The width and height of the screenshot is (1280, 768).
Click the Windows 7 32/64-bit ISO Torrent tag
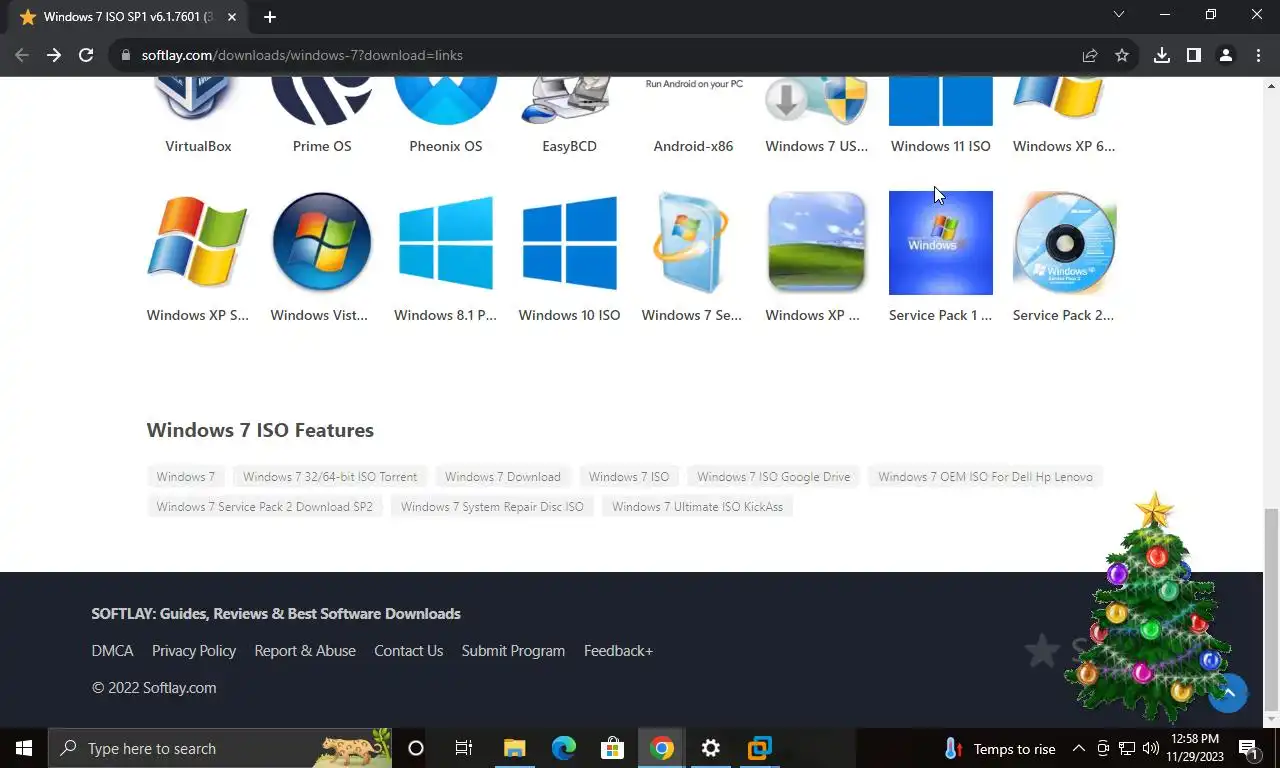[x=330, y=477]
